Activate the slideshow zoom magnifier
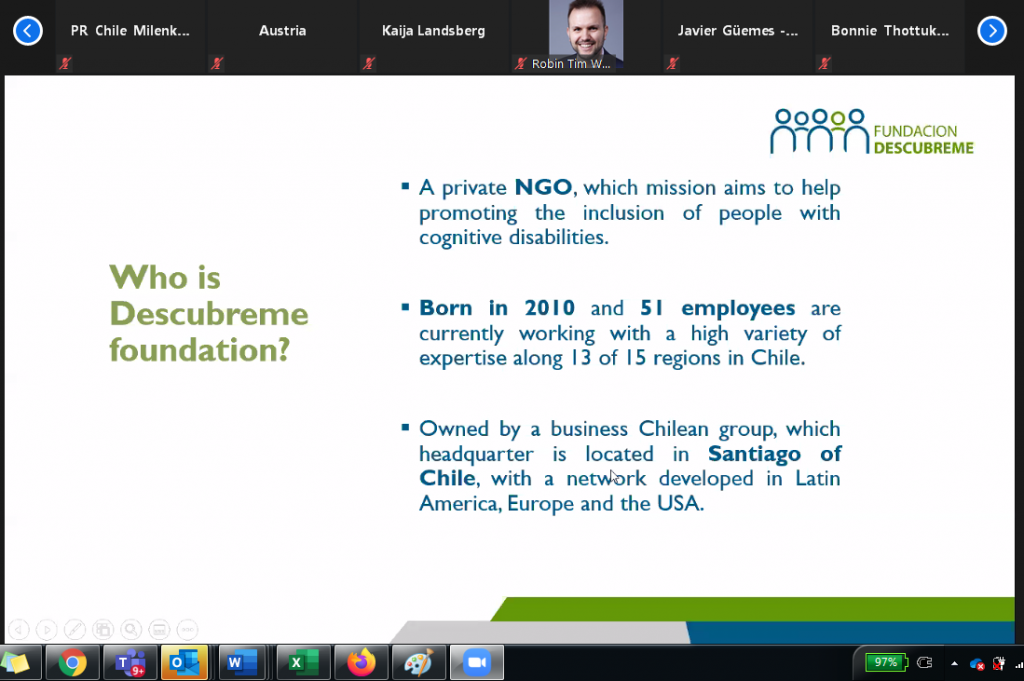 click(131, 629)
